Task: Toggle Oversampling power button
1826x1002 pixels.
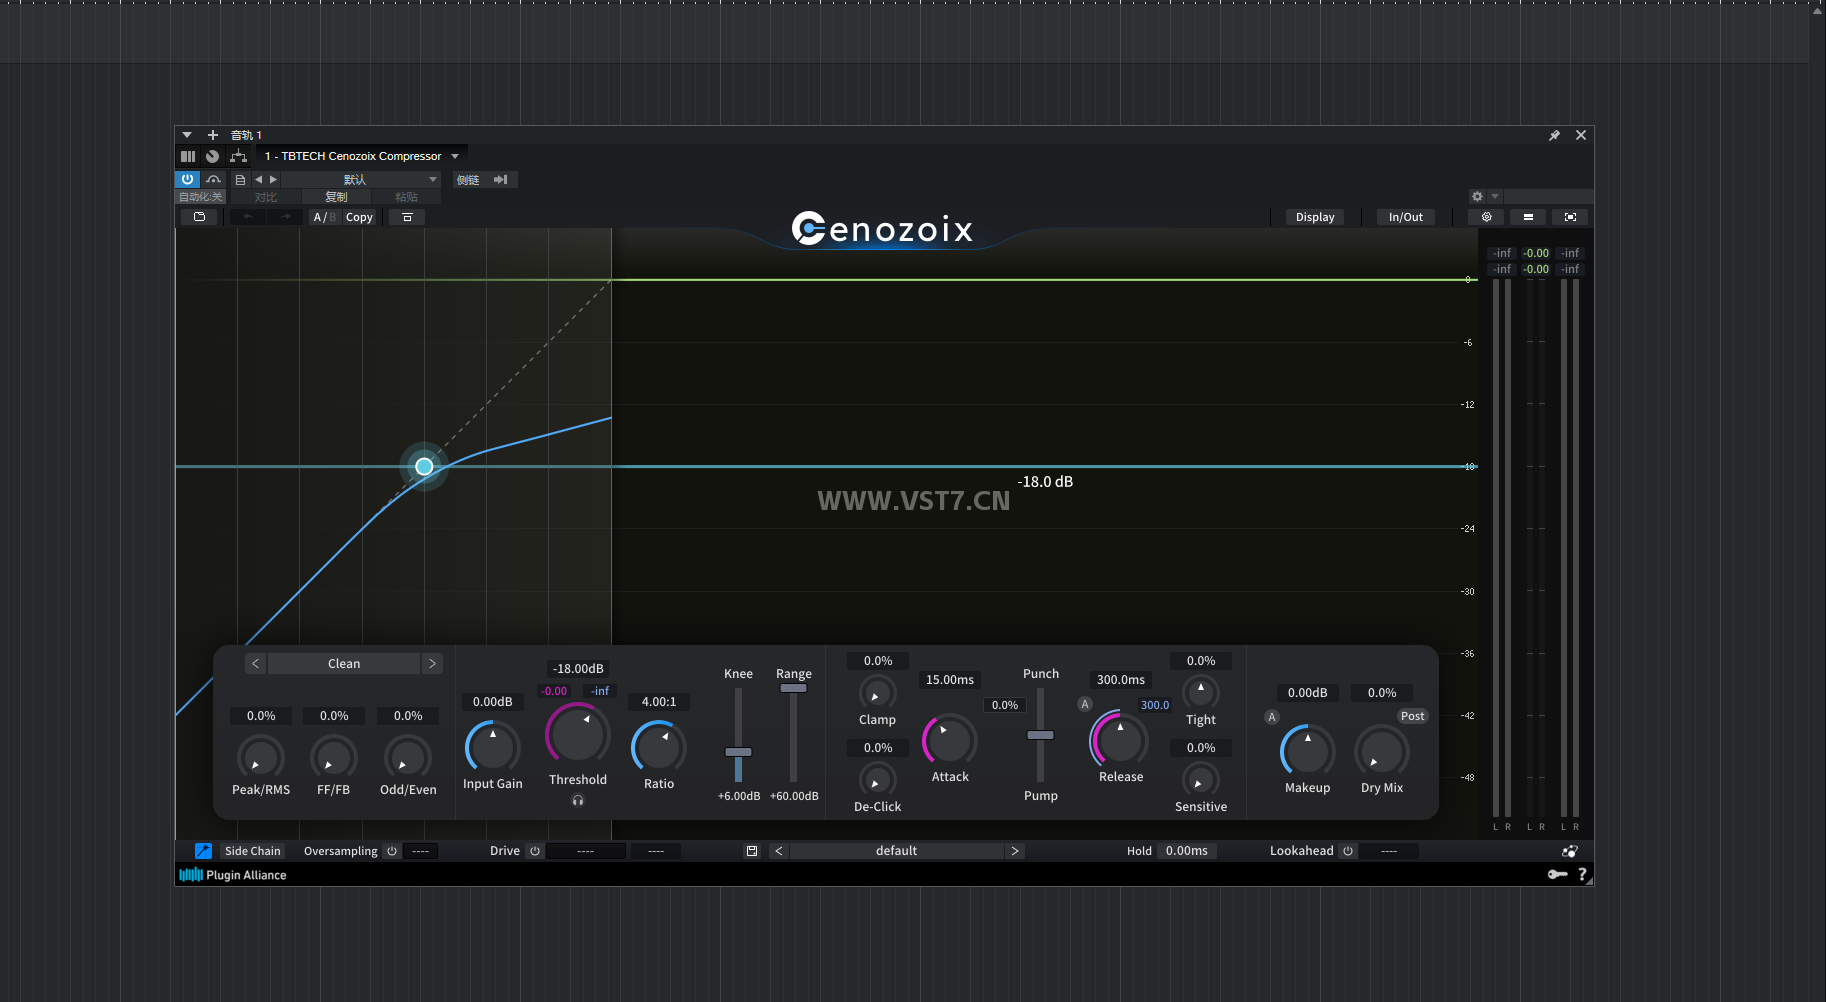Action: 392,851
